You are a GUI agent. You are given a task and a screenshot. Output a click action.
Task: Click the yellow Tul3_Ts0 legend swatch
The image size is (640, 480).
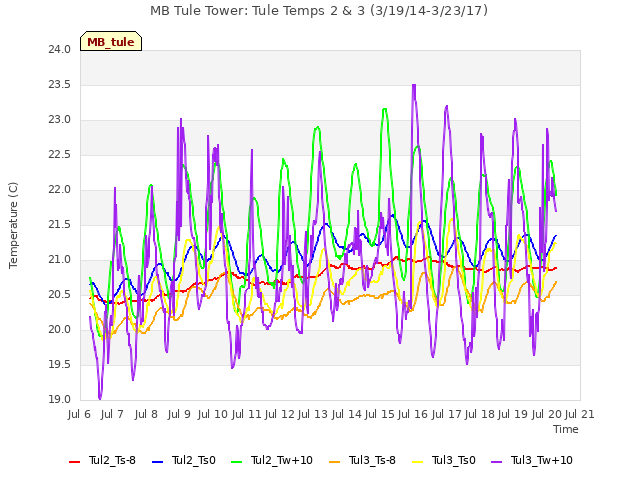pos(418,462)
